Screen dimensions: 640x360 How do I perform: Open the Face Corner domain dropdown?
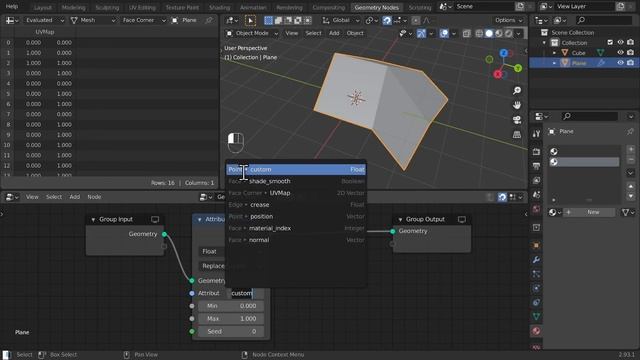coord(143,20)
